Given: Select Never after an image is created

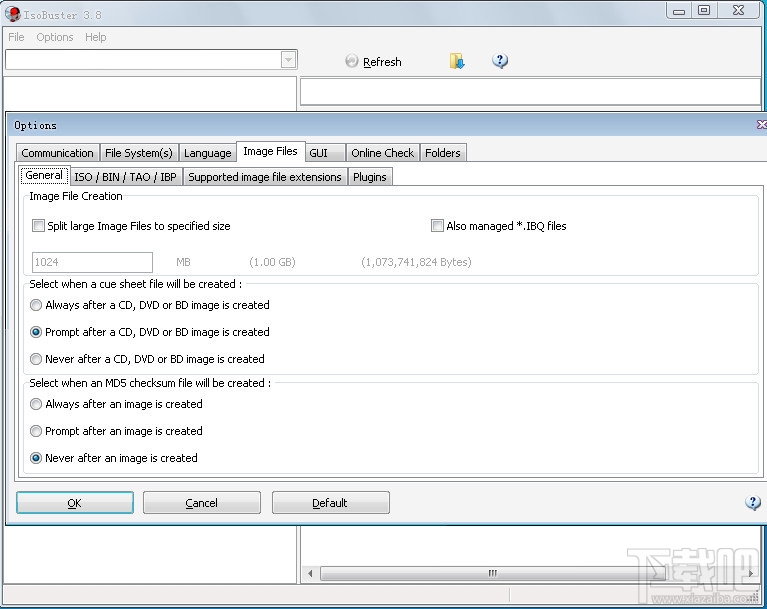Looking at the screenshot, I should [36, 458].
